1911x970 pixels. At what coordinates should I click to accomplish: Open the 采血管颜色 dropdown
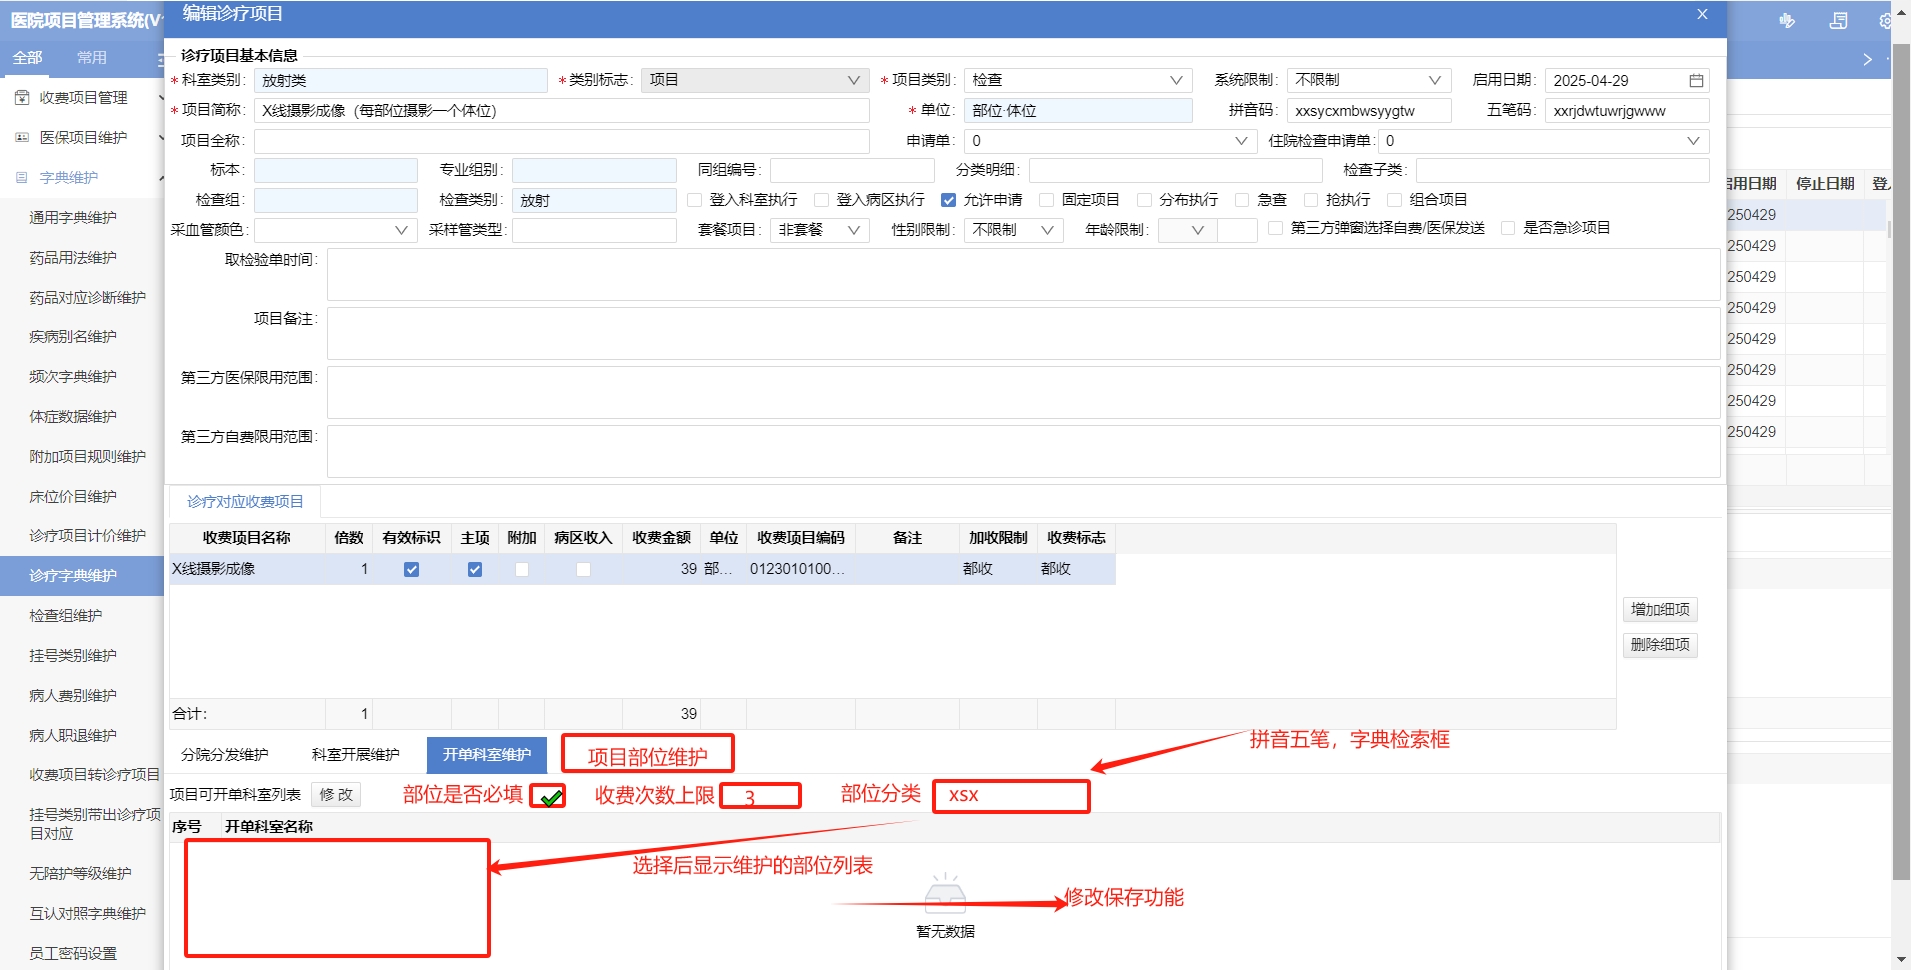tap(335, 230)
